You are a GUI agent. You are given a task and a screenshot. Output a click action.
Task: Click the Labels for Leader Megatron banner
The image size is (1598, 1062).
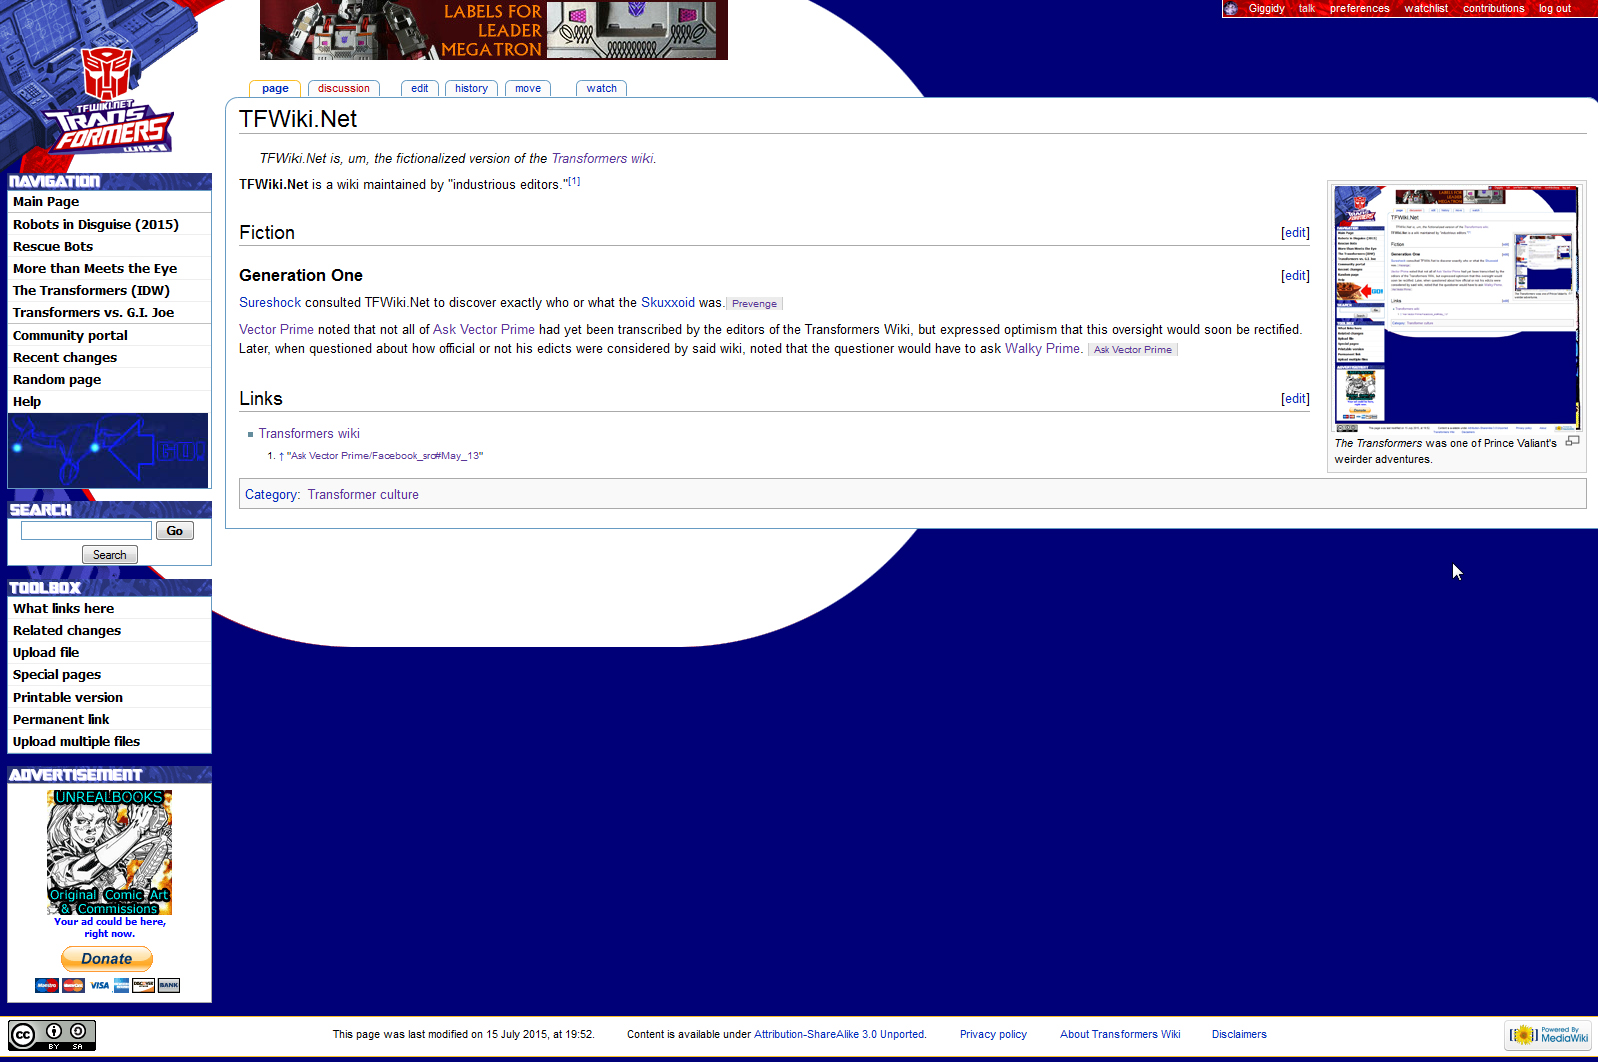494,30
